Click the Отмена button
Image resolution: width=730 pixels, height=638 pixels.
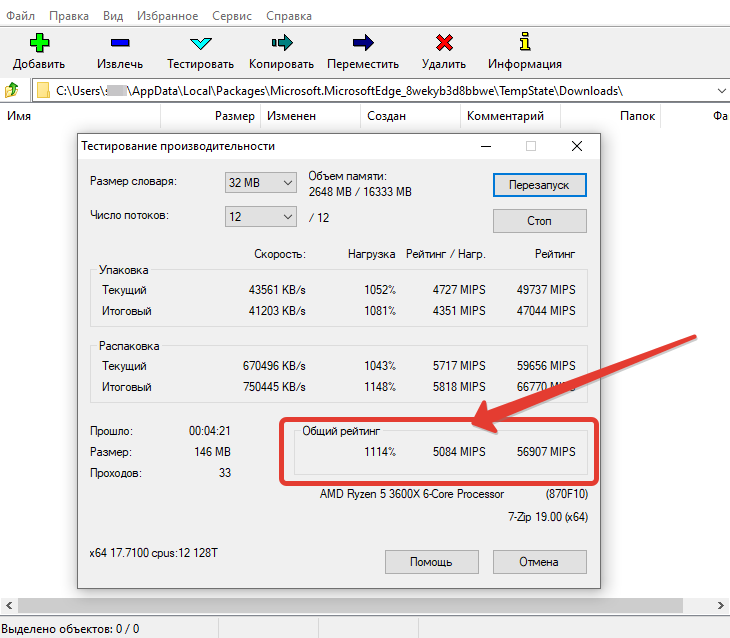[x=538, y=562]
